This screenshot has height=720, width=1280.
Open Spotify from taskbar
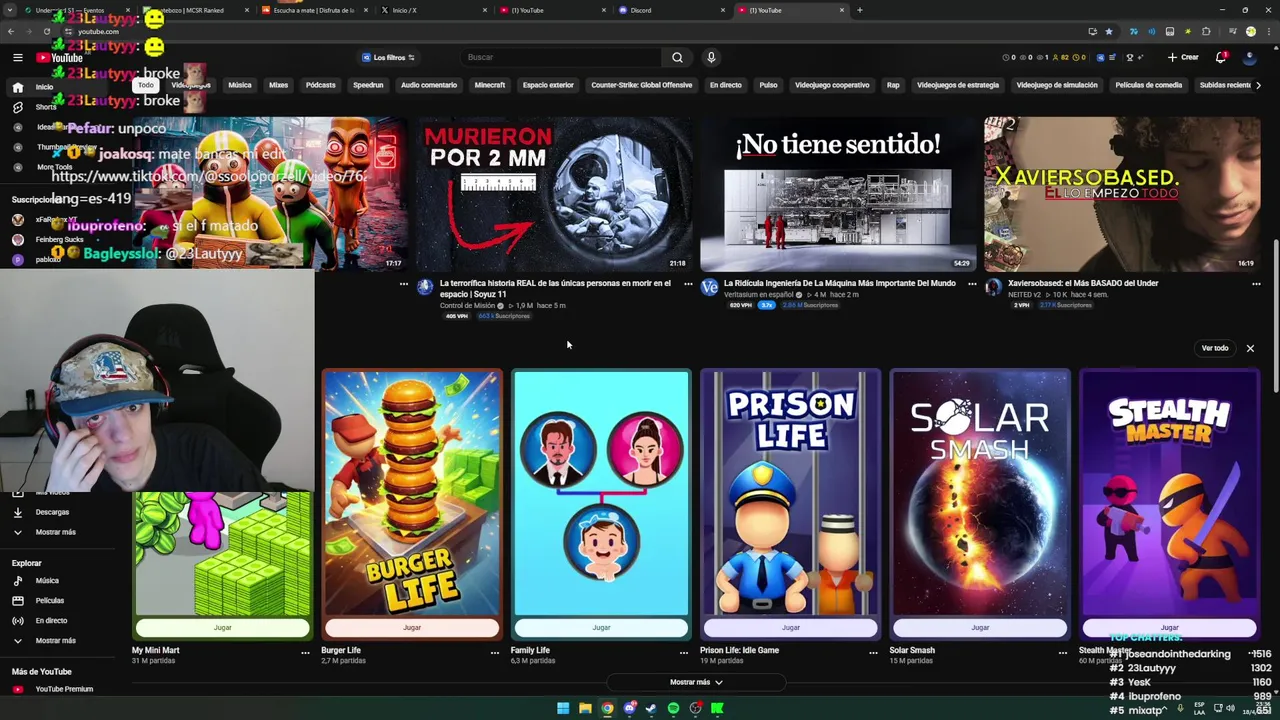(x=673, y=708)
